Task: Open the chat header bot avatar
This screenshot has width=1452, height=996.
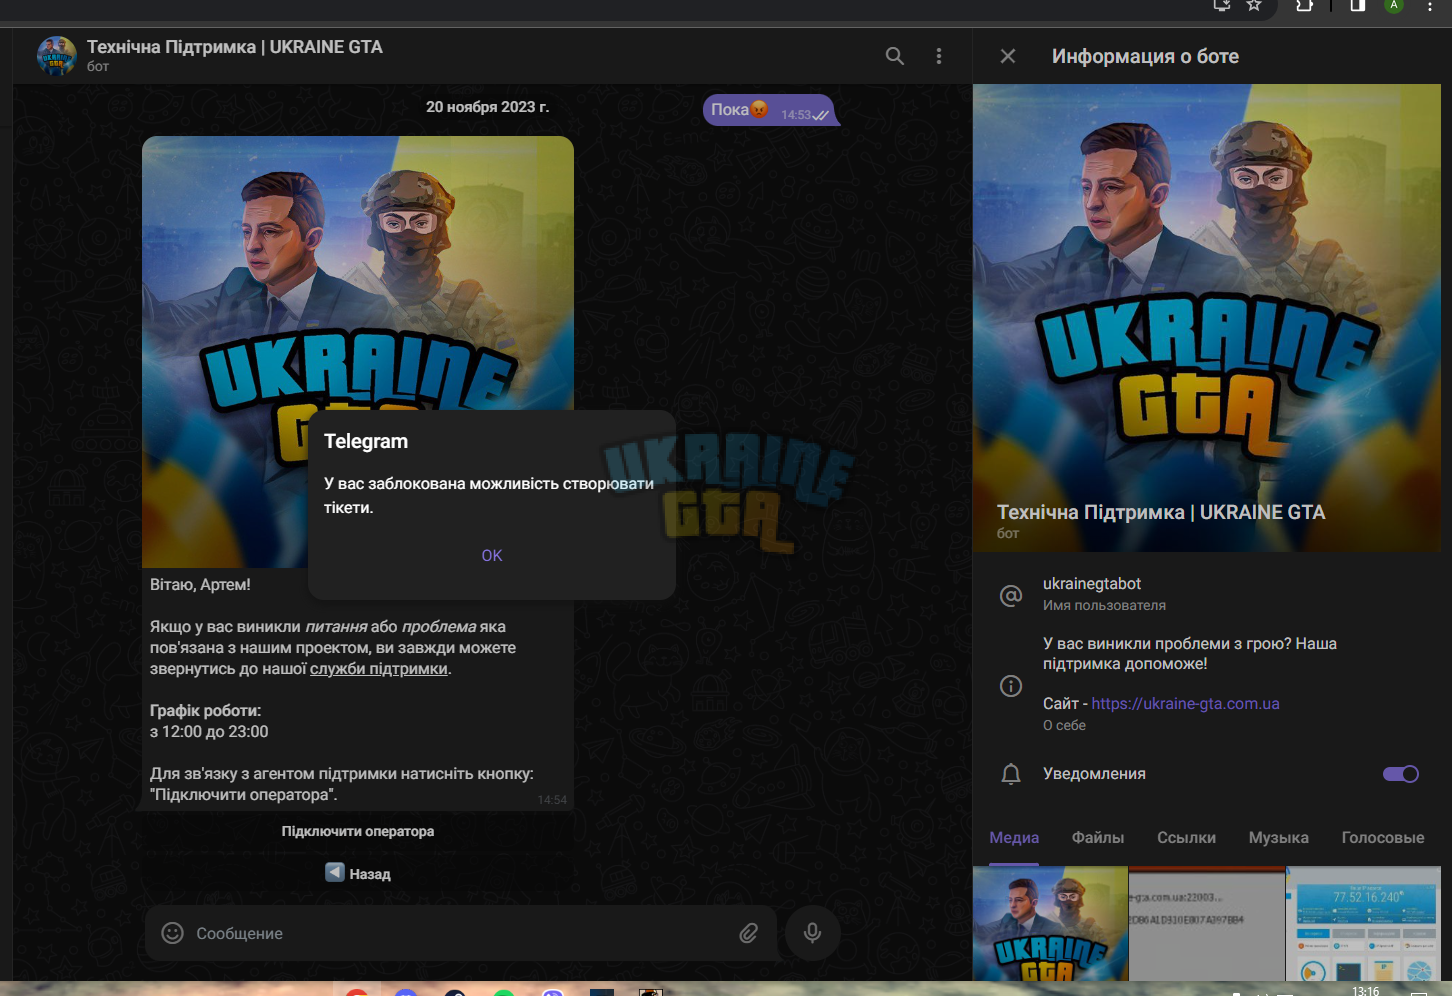Action: point(56,56)
